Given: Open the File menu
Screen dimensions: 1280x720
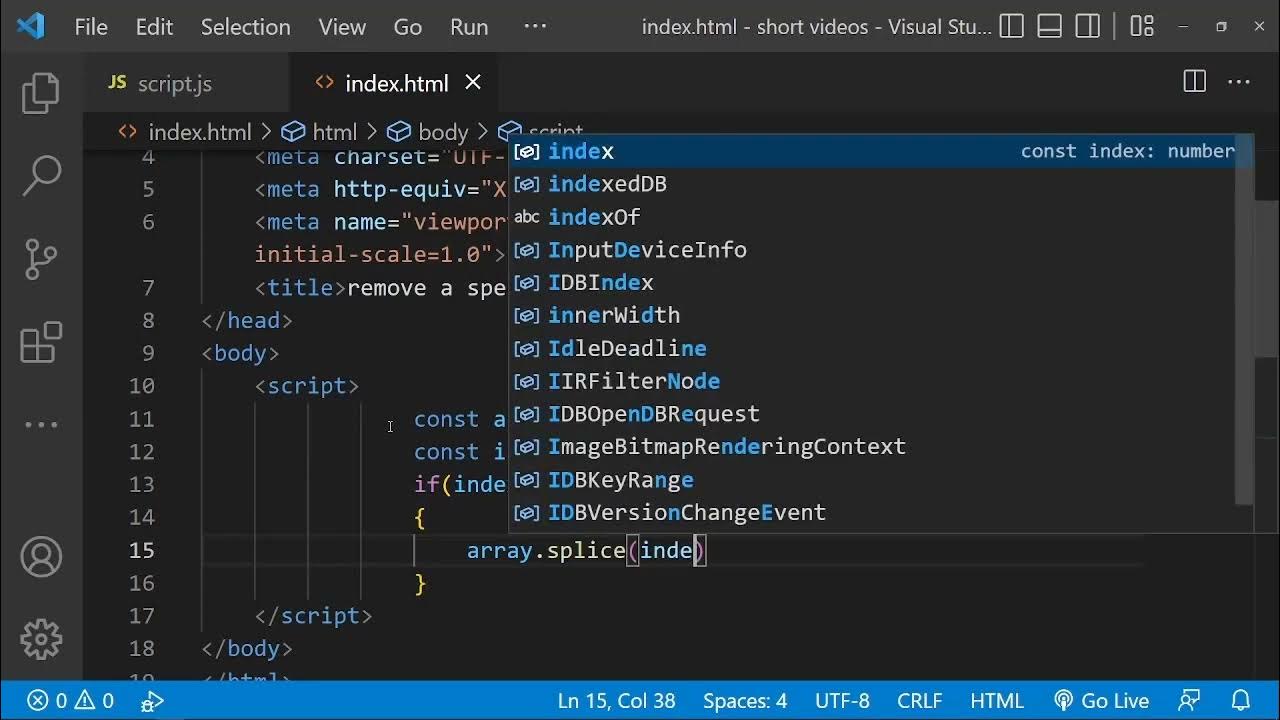Looking at the screenshot, I should 91,27.
